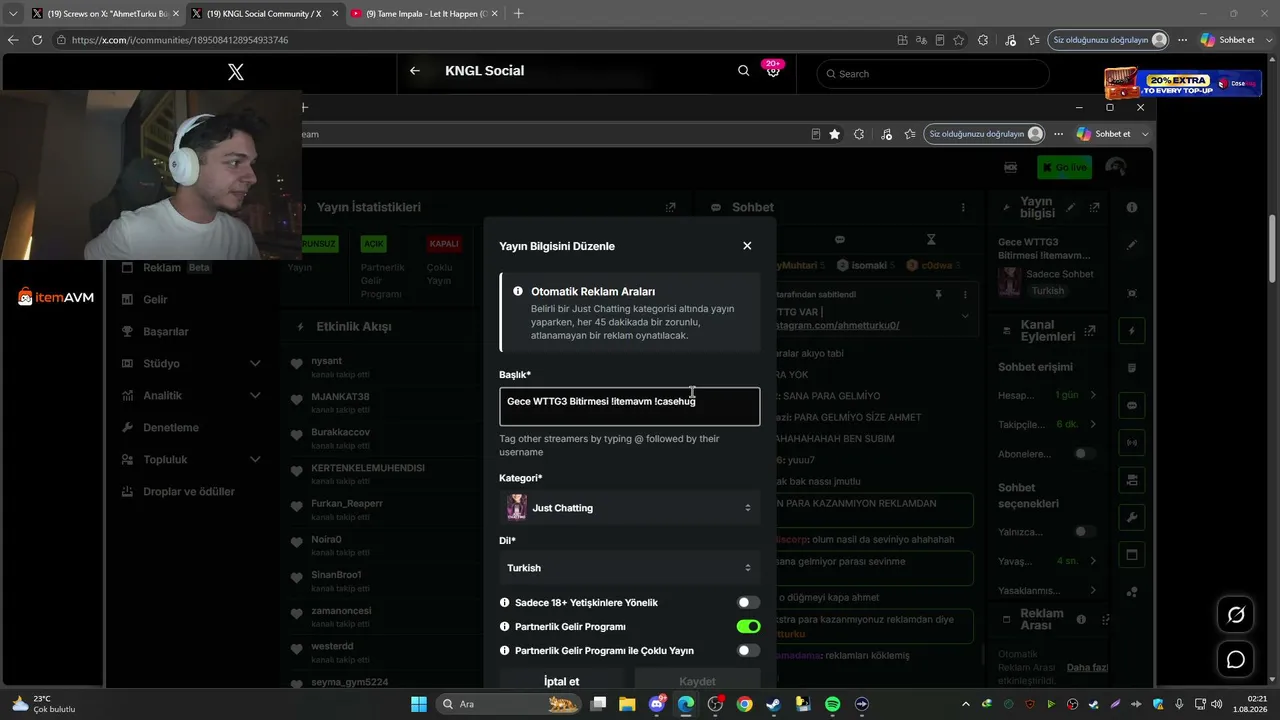This screenshot has width=1280, height=720.
Task: Toggle Partnerlik Gelir Programı ile Çoklu Yayın
Action: [748, 650]
